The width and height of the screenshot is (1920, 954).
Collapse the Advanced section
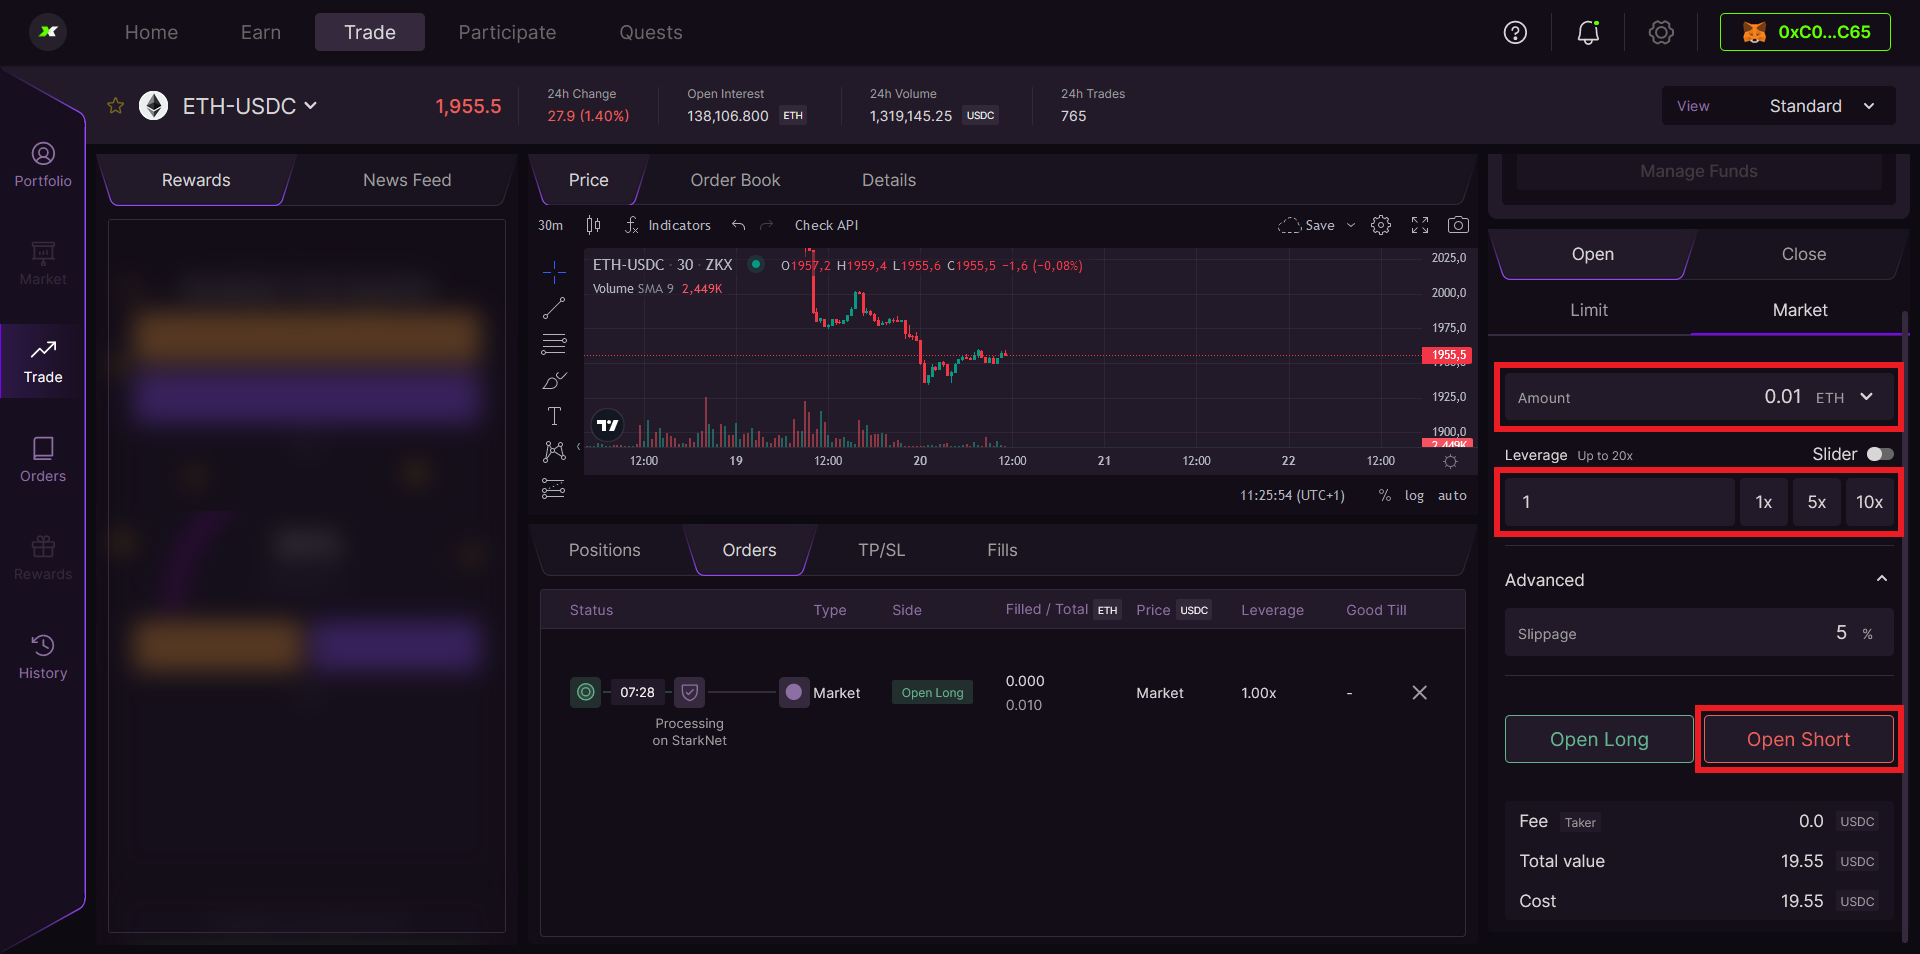click(x=1881, y=579)
